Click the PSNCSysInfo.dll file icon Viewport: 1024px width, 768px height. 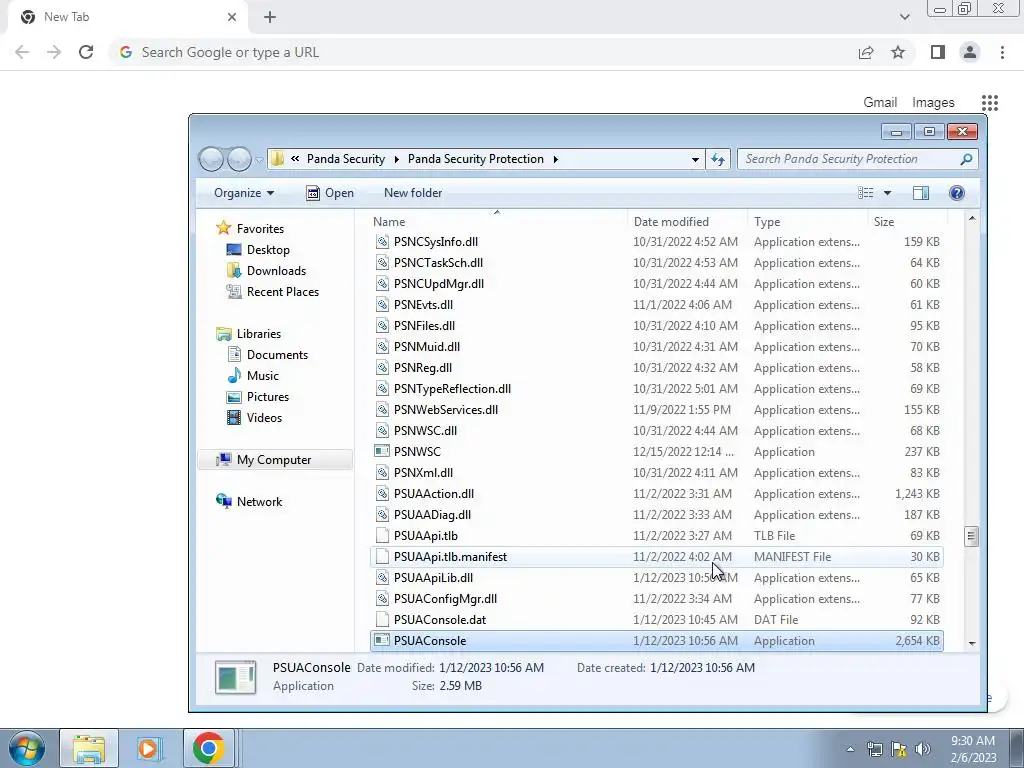382,242
